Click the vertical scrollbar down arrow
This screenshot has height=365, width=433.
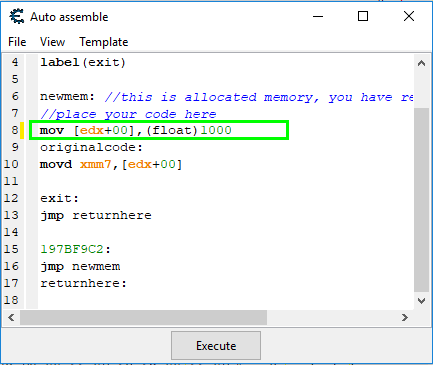pyautogui.click(x=421, y=301)
